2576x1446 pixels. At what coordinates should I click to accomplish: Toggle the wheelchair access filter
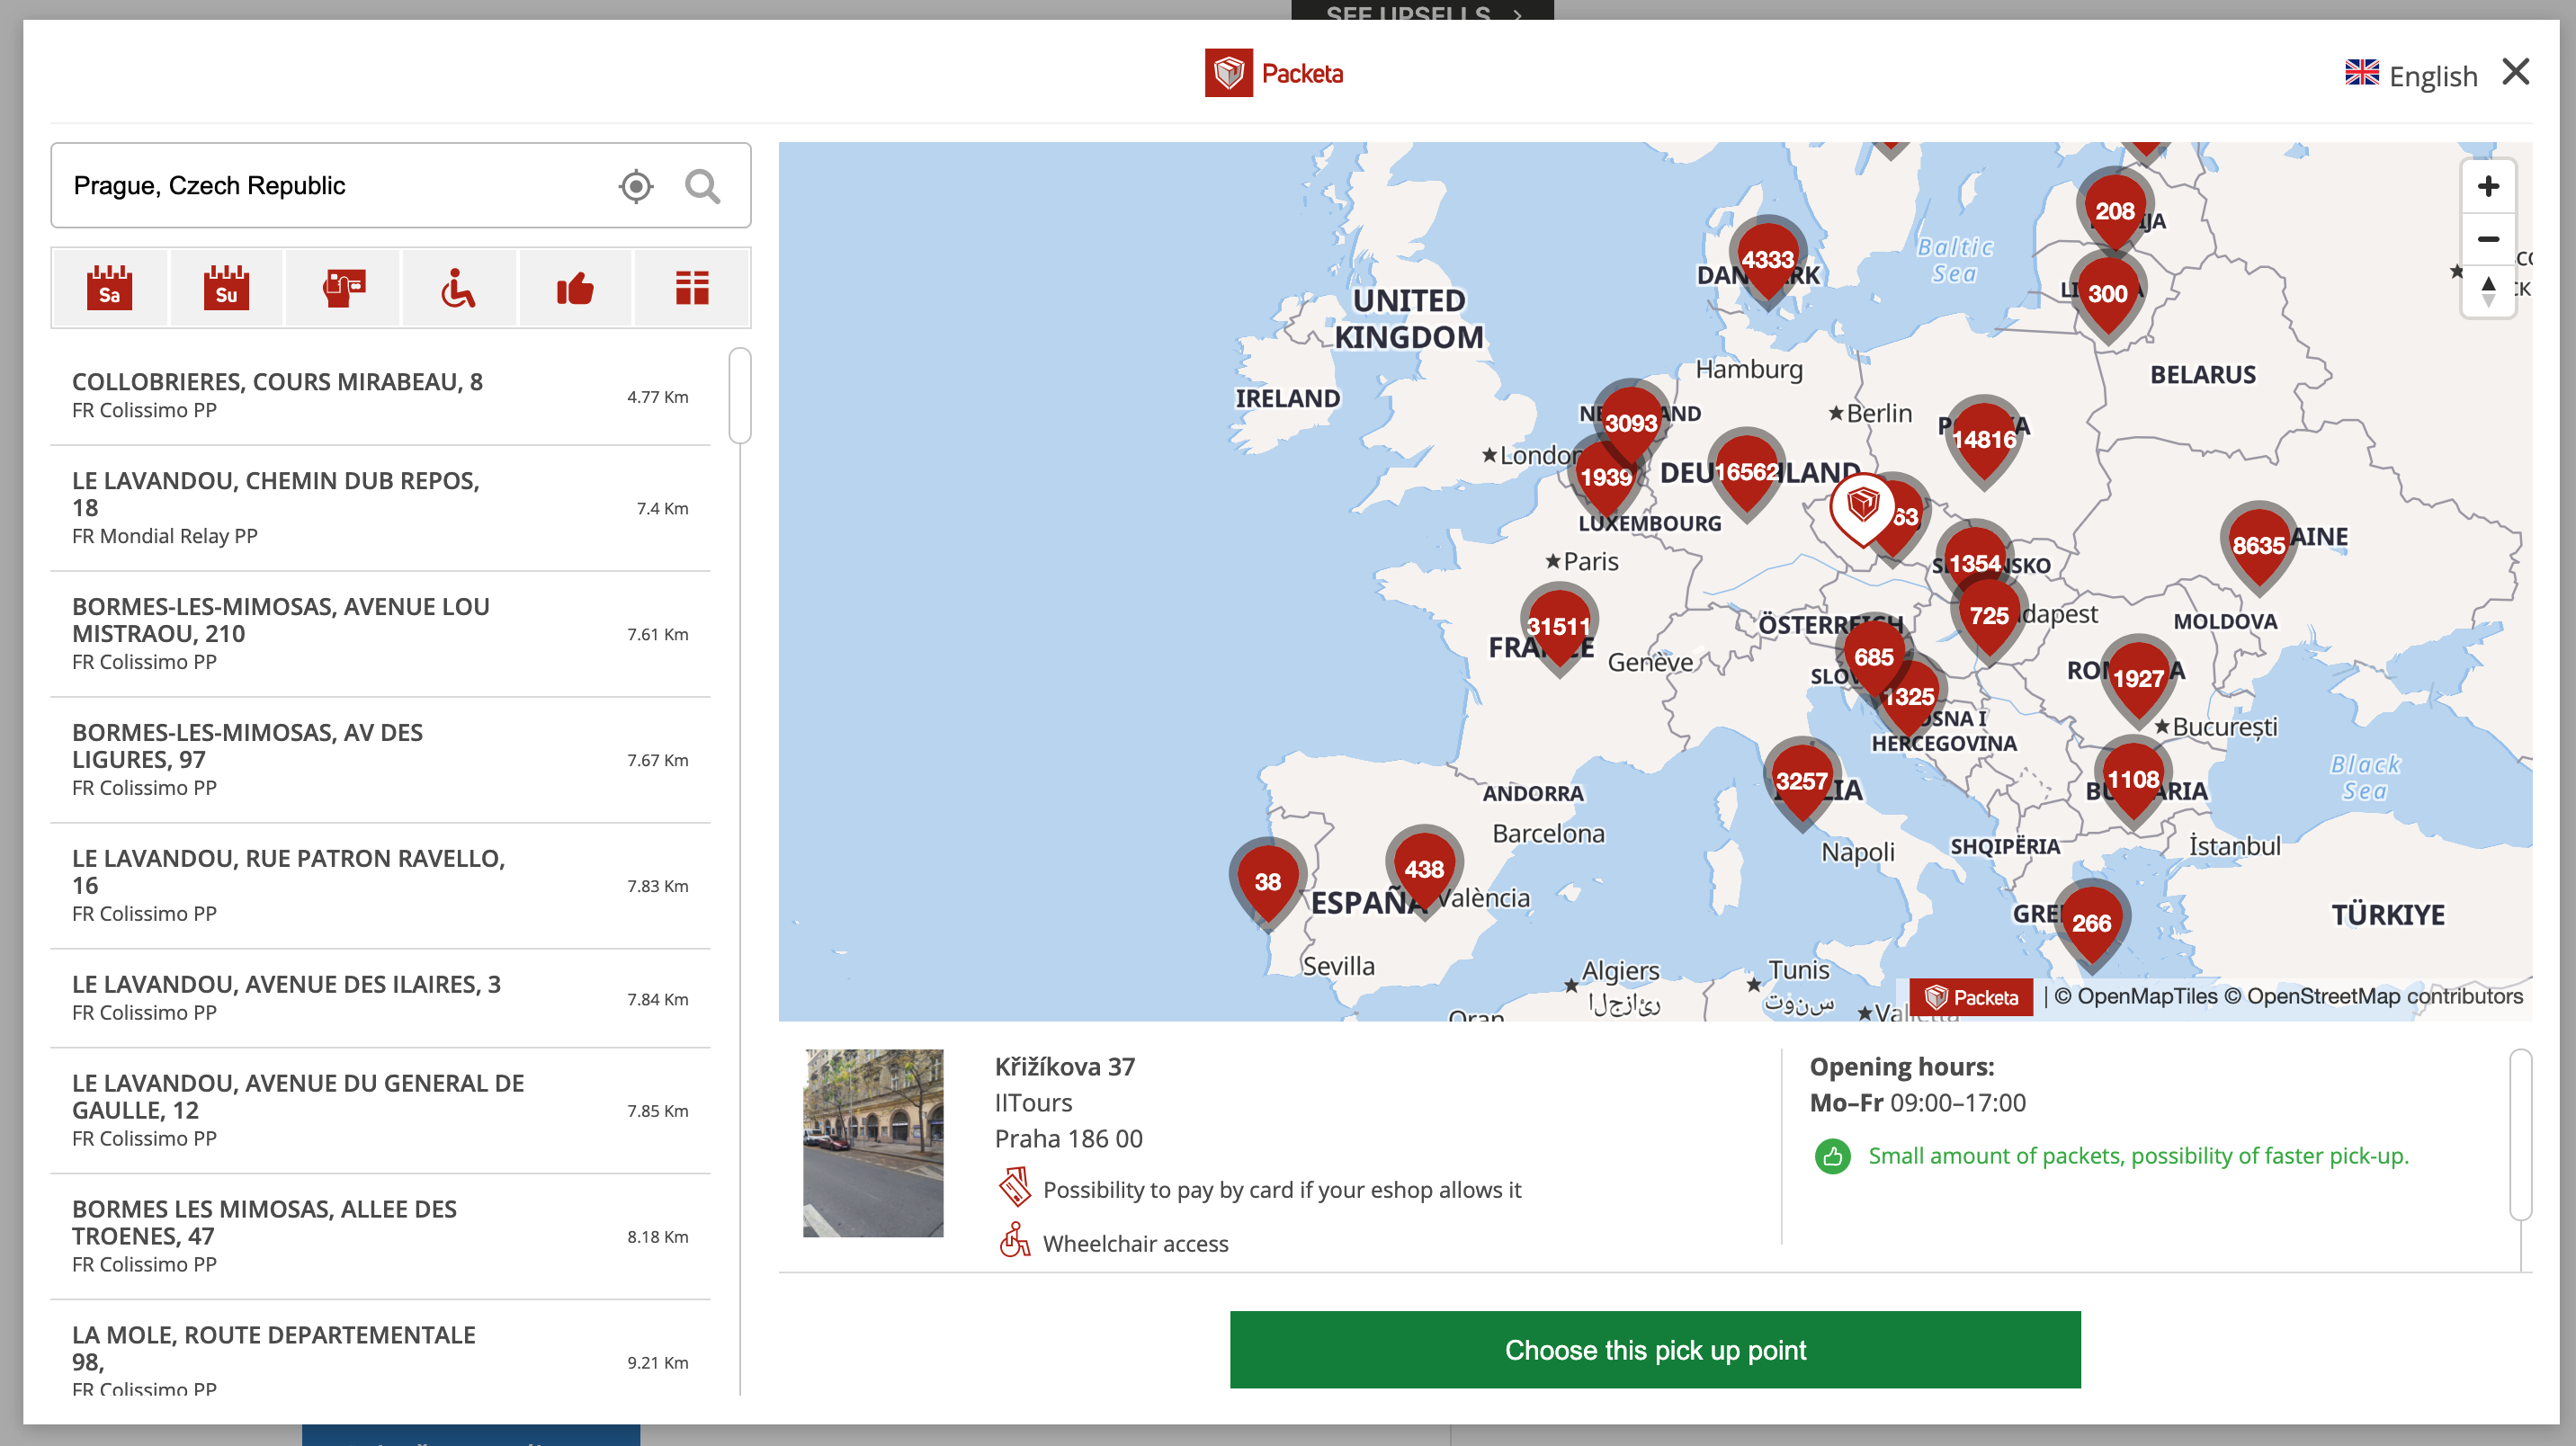coord(459,288)
